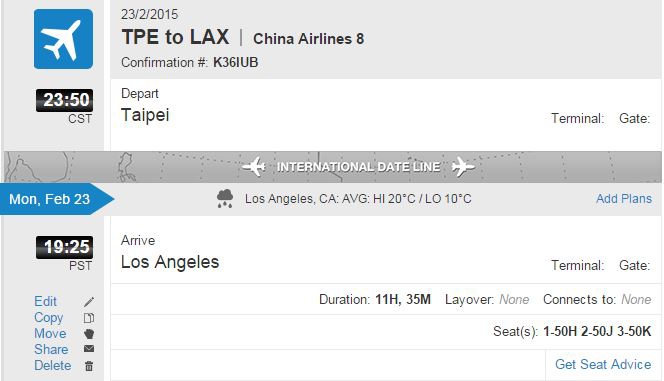Click the grab hand icon beside Move
Screen dimensions: 664x381
tap(89, 334)
